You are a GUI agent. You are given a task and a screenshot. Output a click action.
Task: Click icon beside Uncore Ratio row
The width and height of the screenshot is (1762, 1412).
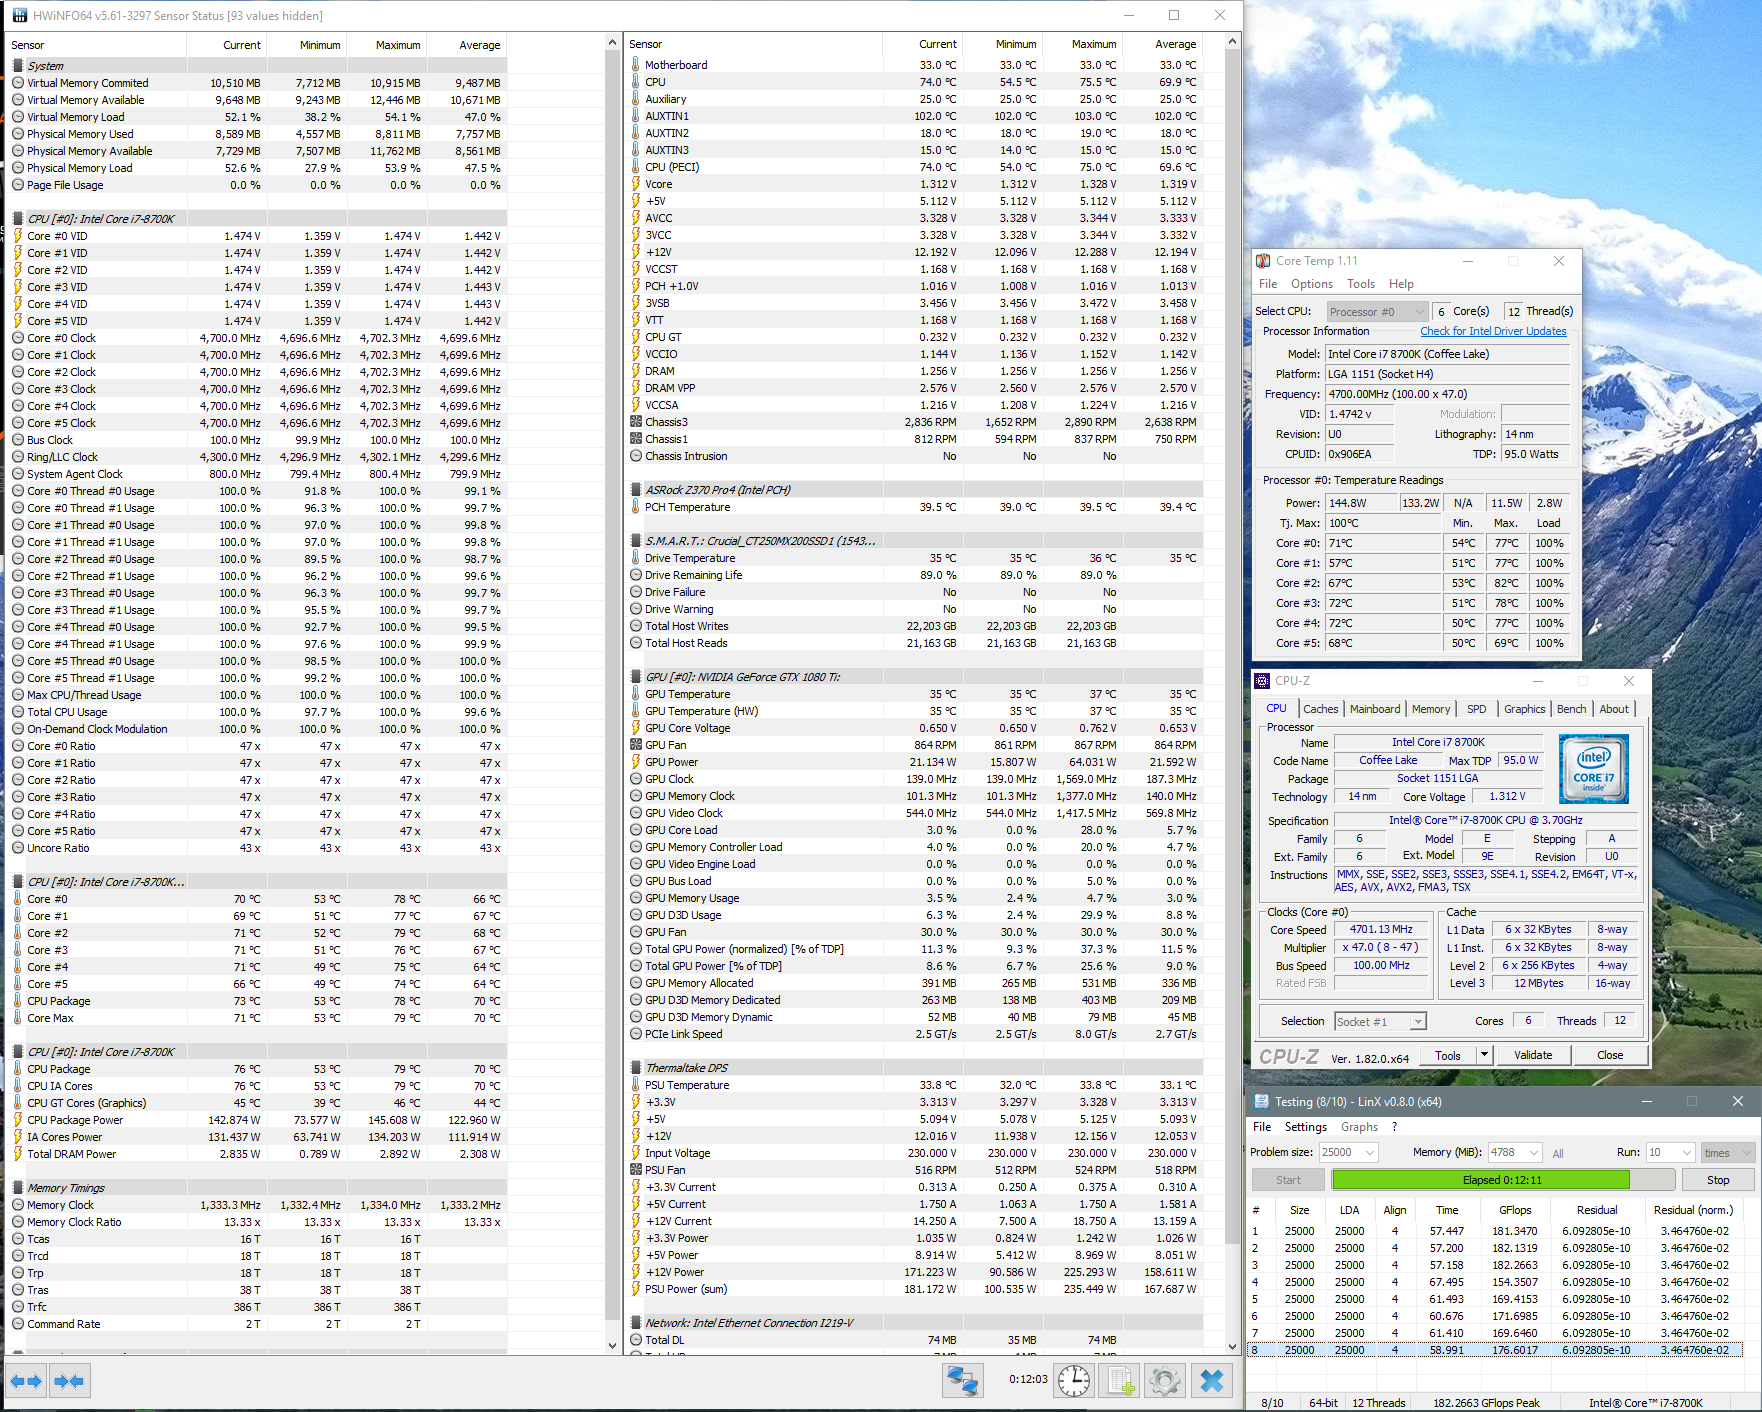(18, 848)
